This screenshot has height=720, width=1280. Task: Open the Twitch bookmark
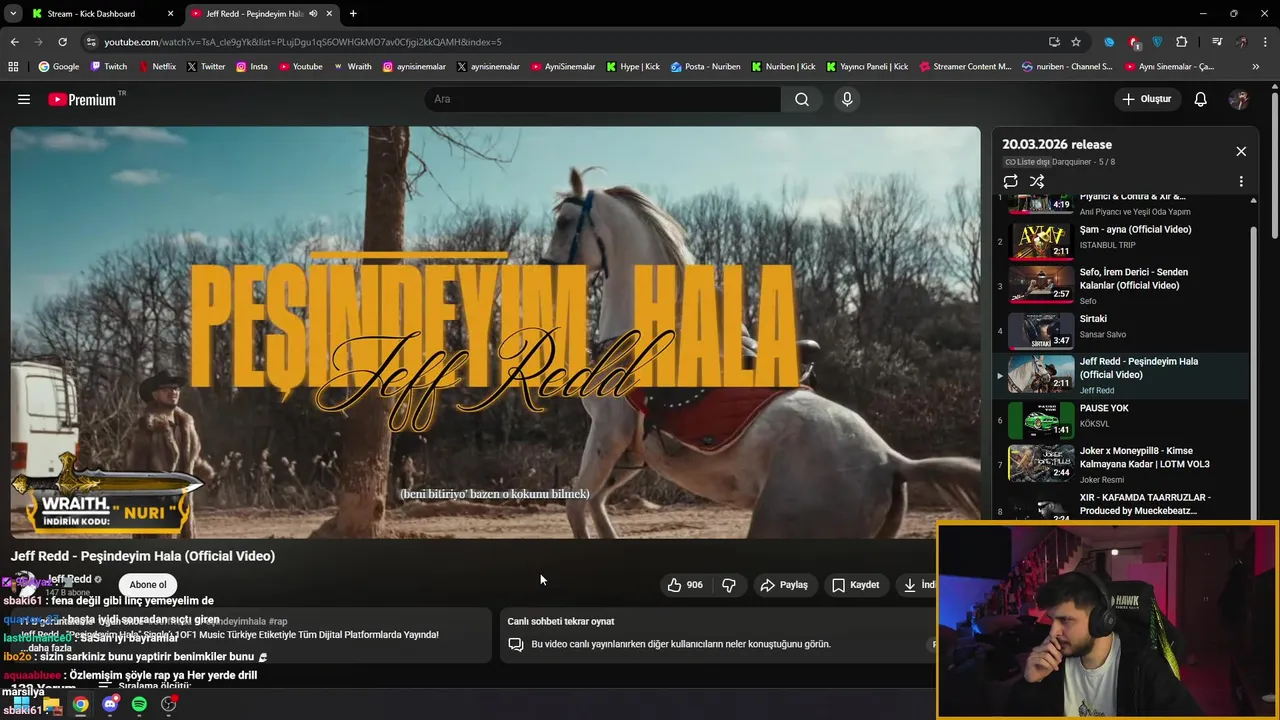(x=109, y=67)
